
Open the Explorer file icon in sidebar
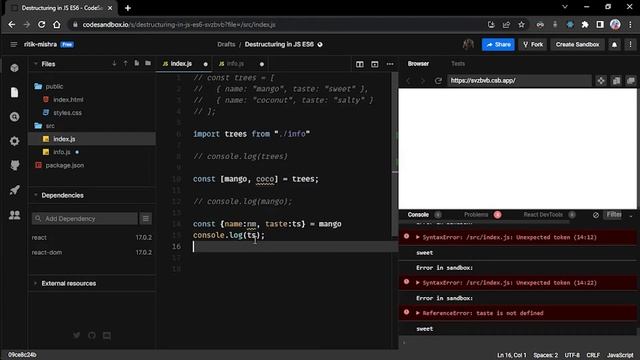pos(14,92)
